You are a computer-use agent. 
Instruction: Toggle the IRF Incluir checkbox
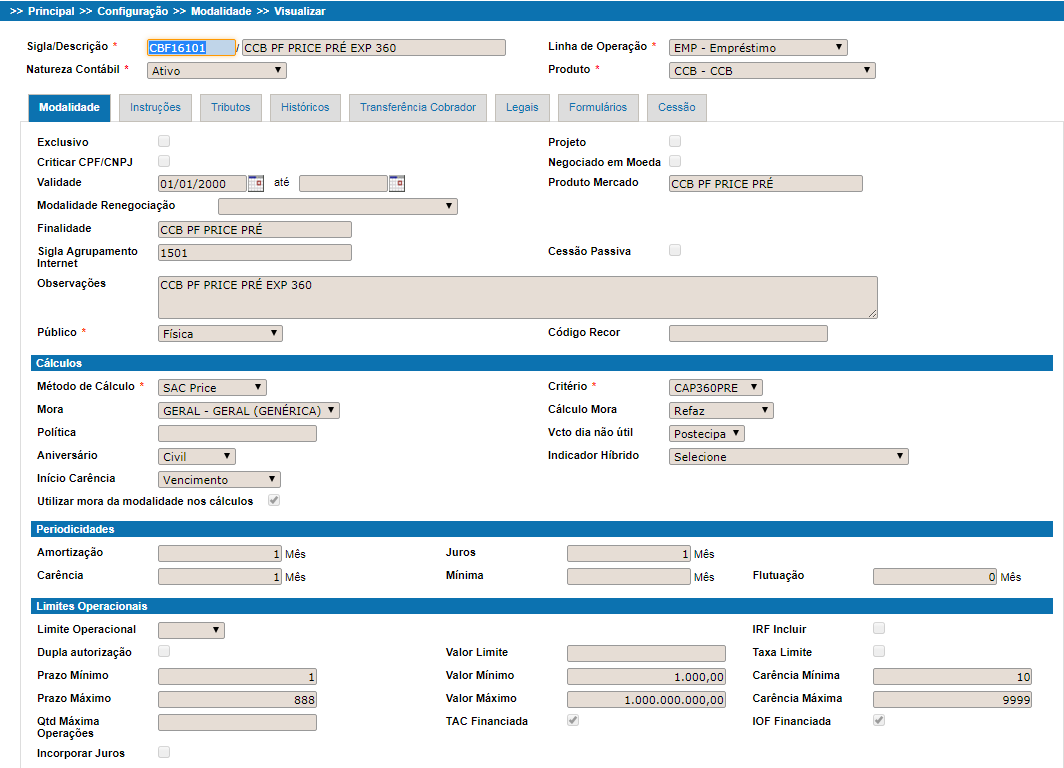[x=879, y=628]
